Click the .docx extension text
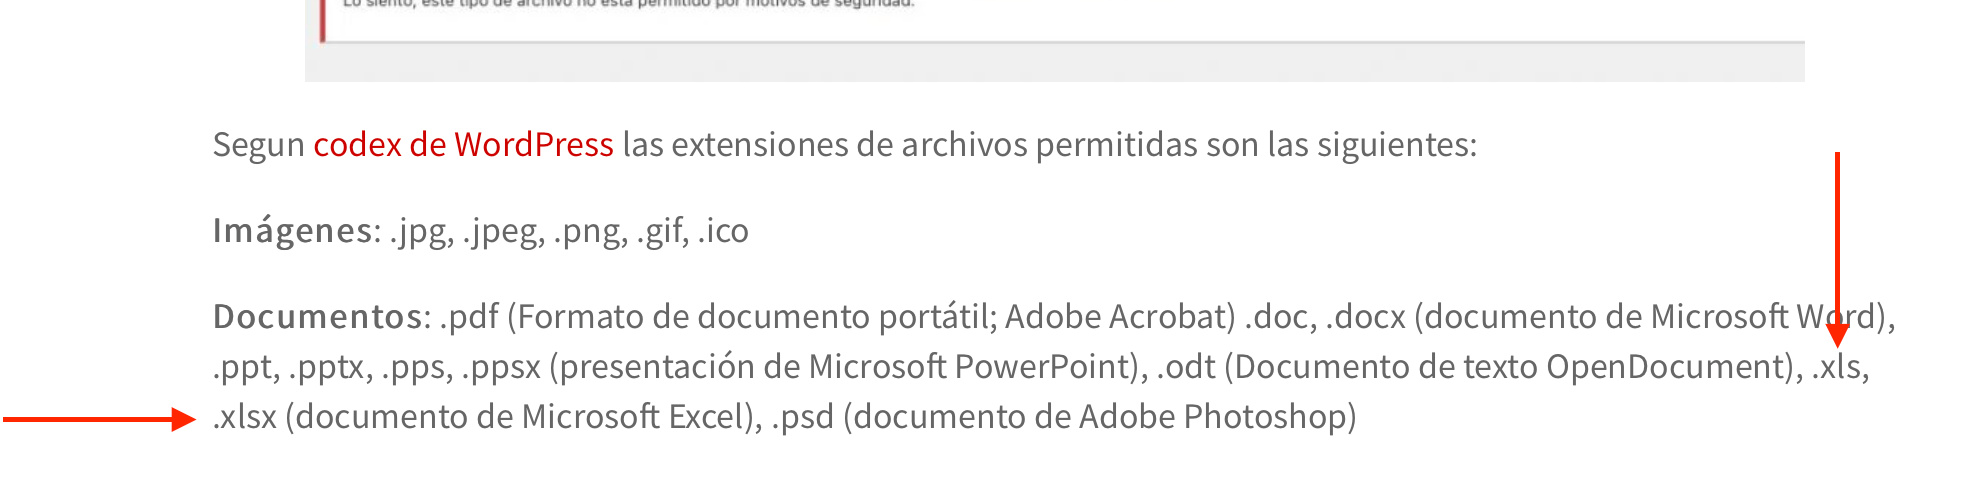The height and width of the screenshot is (484, 1964). 1366,317
